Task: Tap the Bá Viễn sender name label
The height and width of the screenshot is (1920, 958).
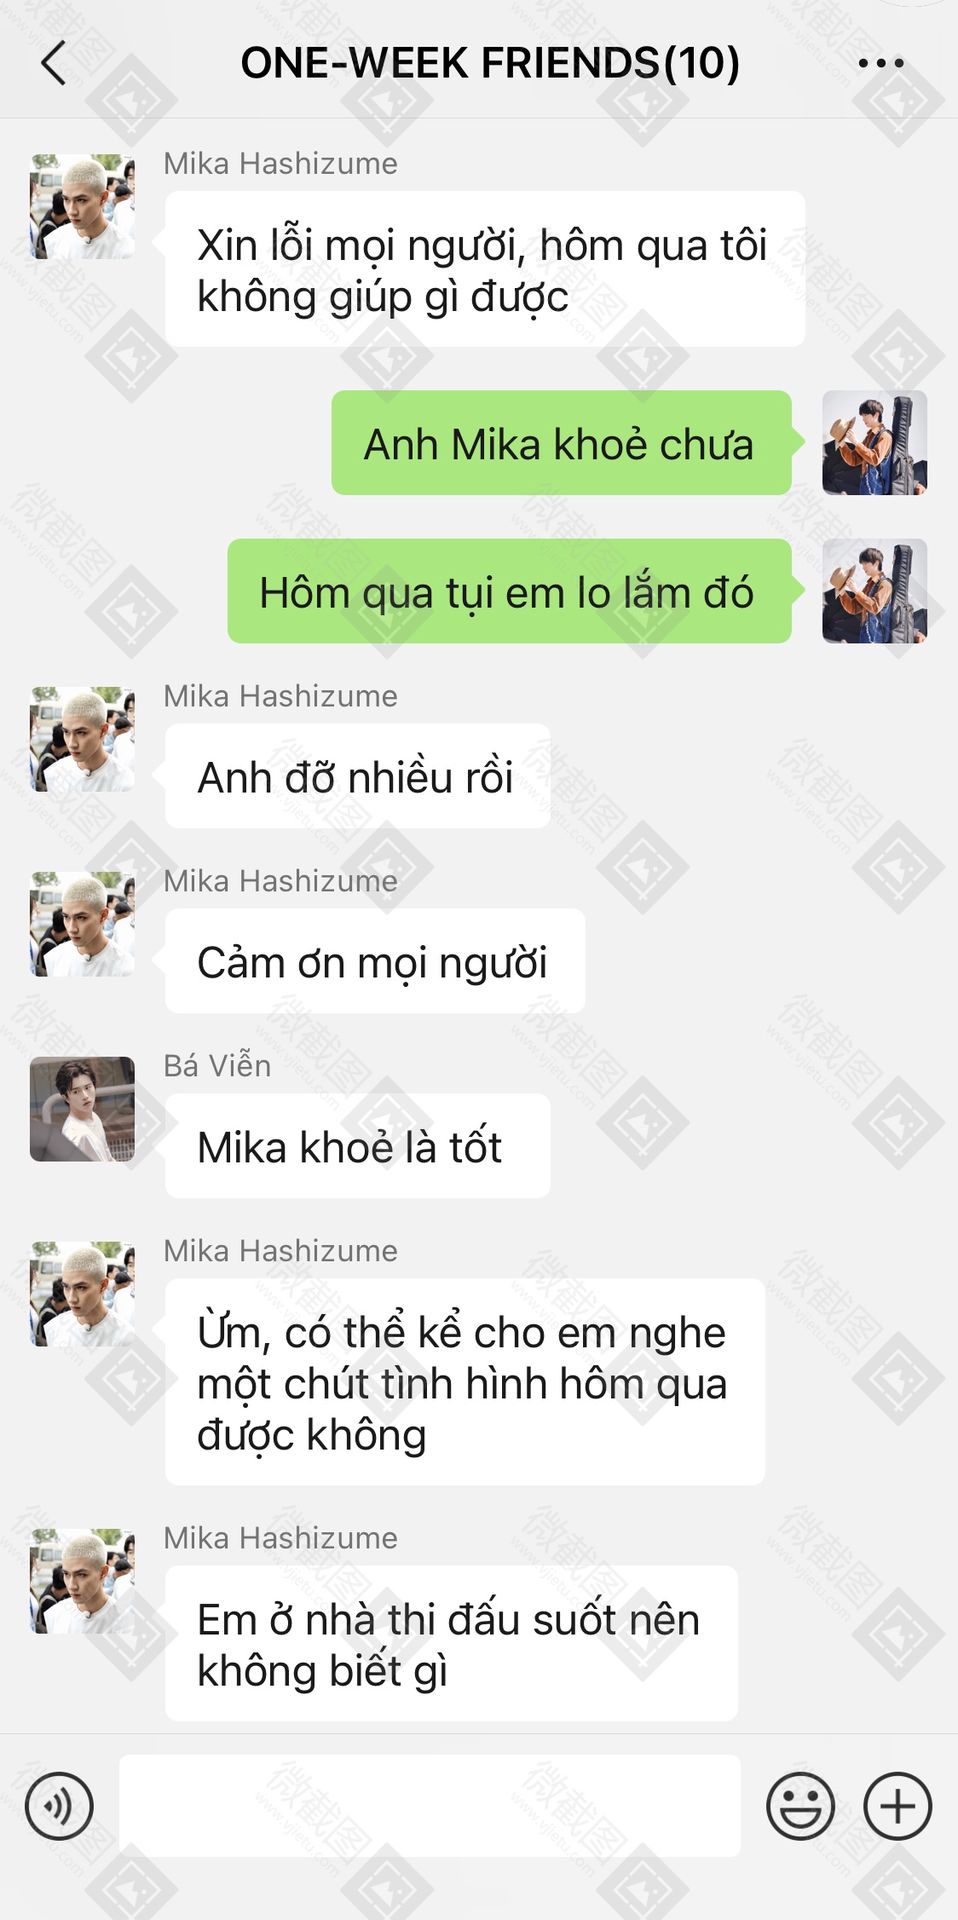Action: (x=217, y=1066)
